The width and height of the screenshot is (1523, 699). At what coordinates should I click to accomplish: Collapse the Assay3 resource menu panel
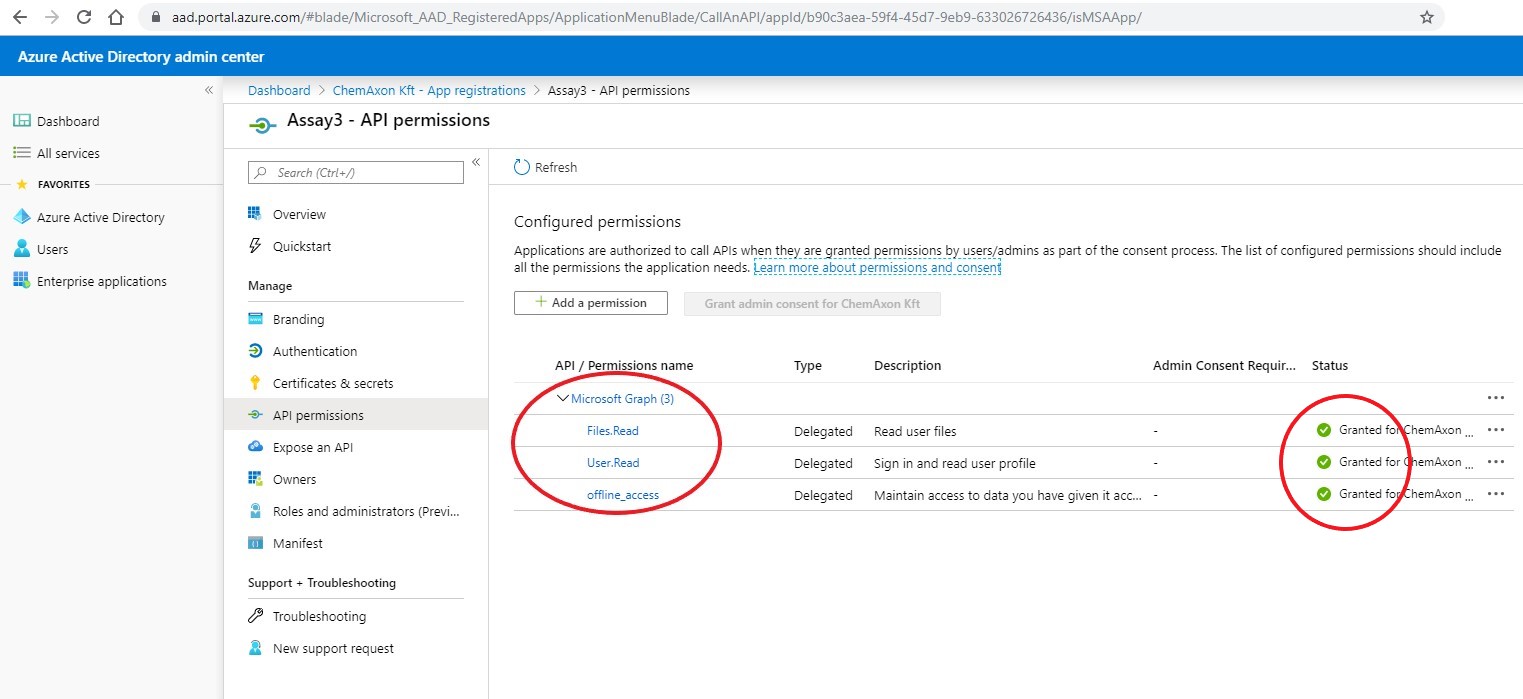[476, 162]
